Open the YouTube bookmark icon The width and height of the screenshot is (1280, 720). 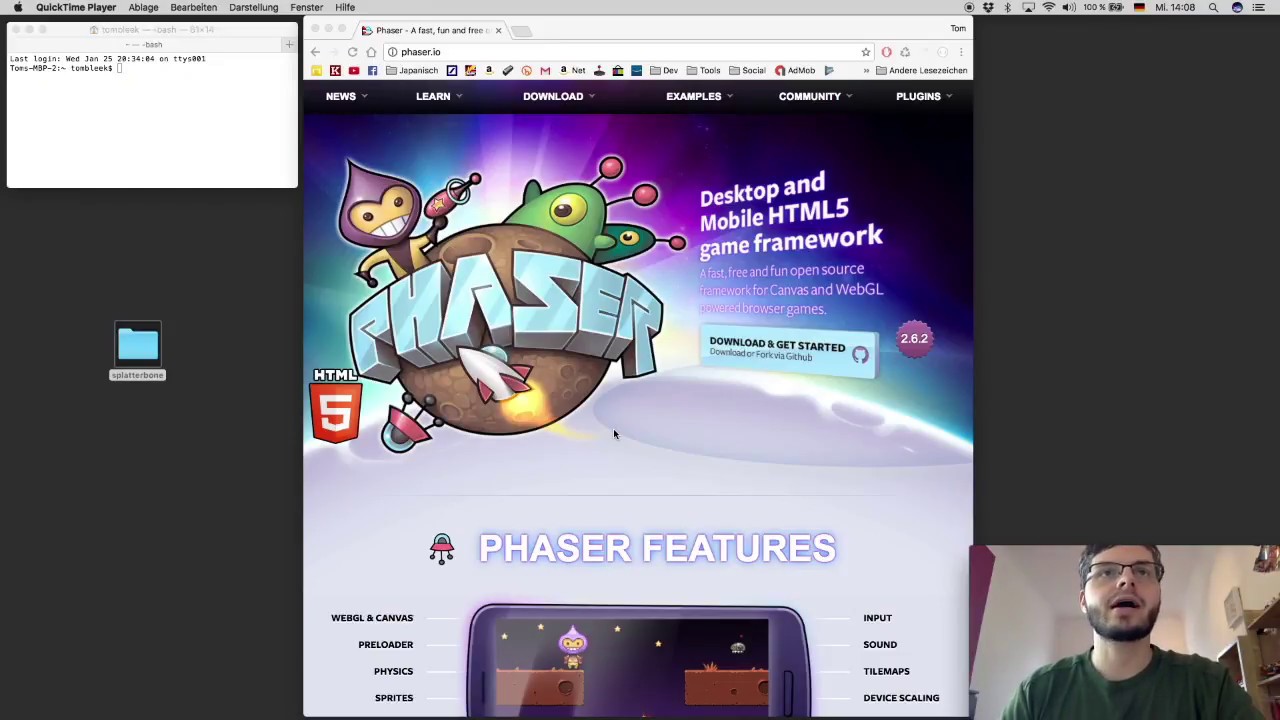354,70
